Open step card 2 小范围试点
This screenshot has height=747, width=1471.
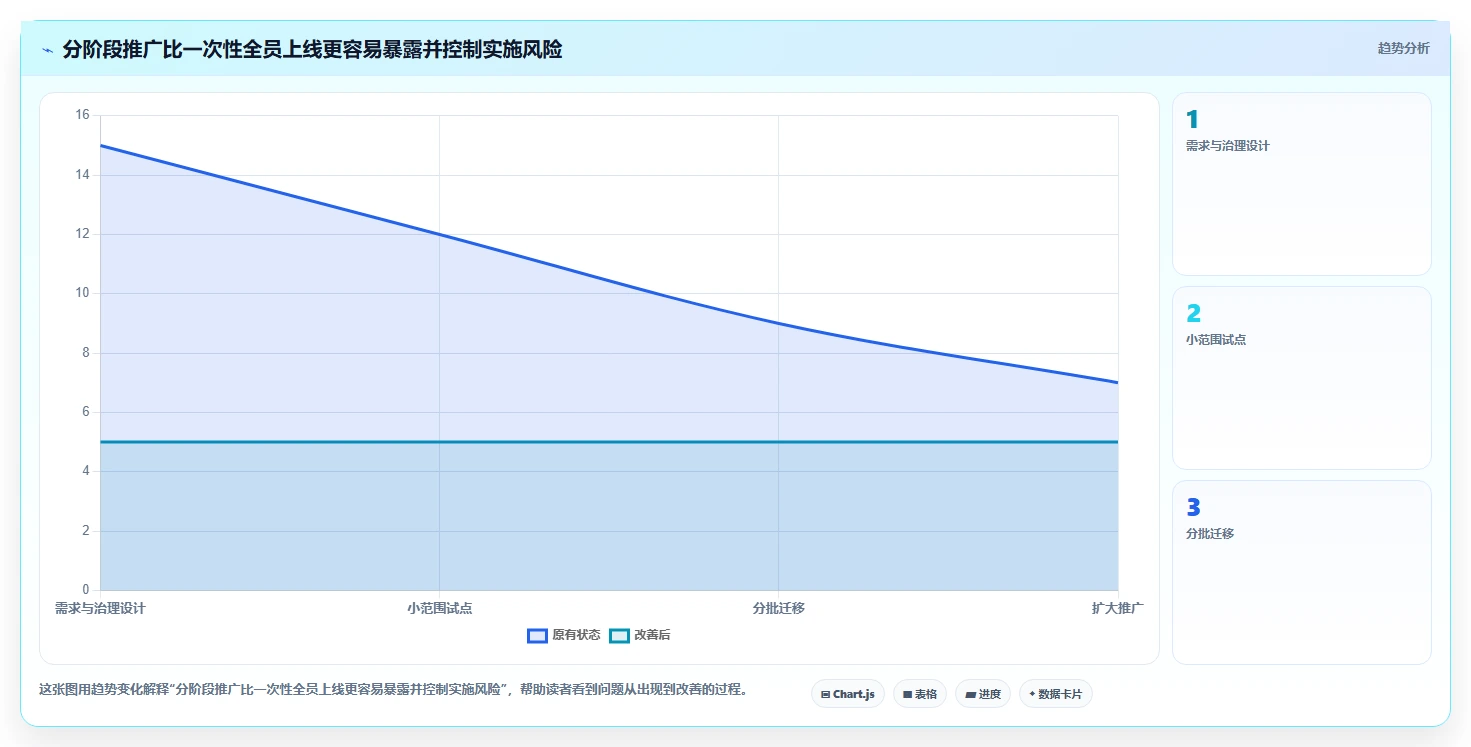pyautogui.click(x=1301, y=378)
